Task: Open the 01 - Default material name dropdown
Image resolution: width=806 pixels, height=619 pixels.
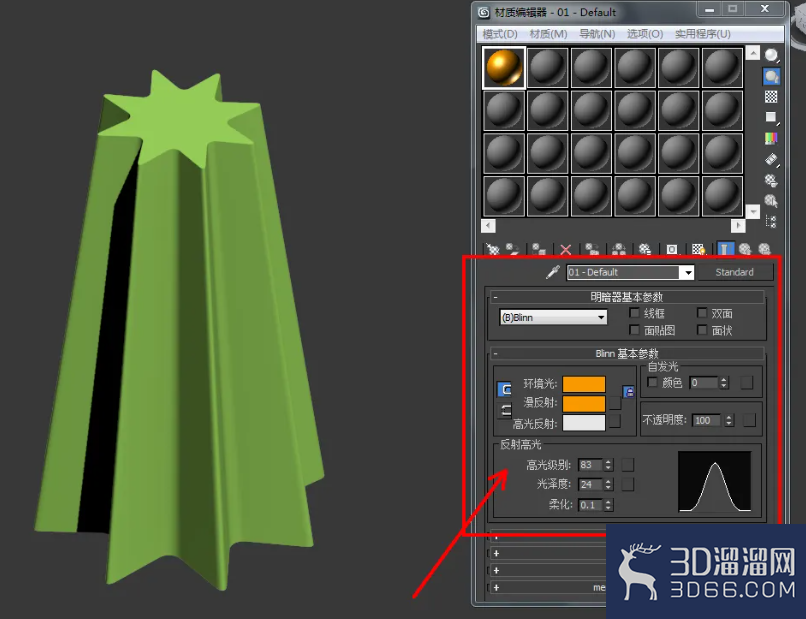Action: pos(688,272)
